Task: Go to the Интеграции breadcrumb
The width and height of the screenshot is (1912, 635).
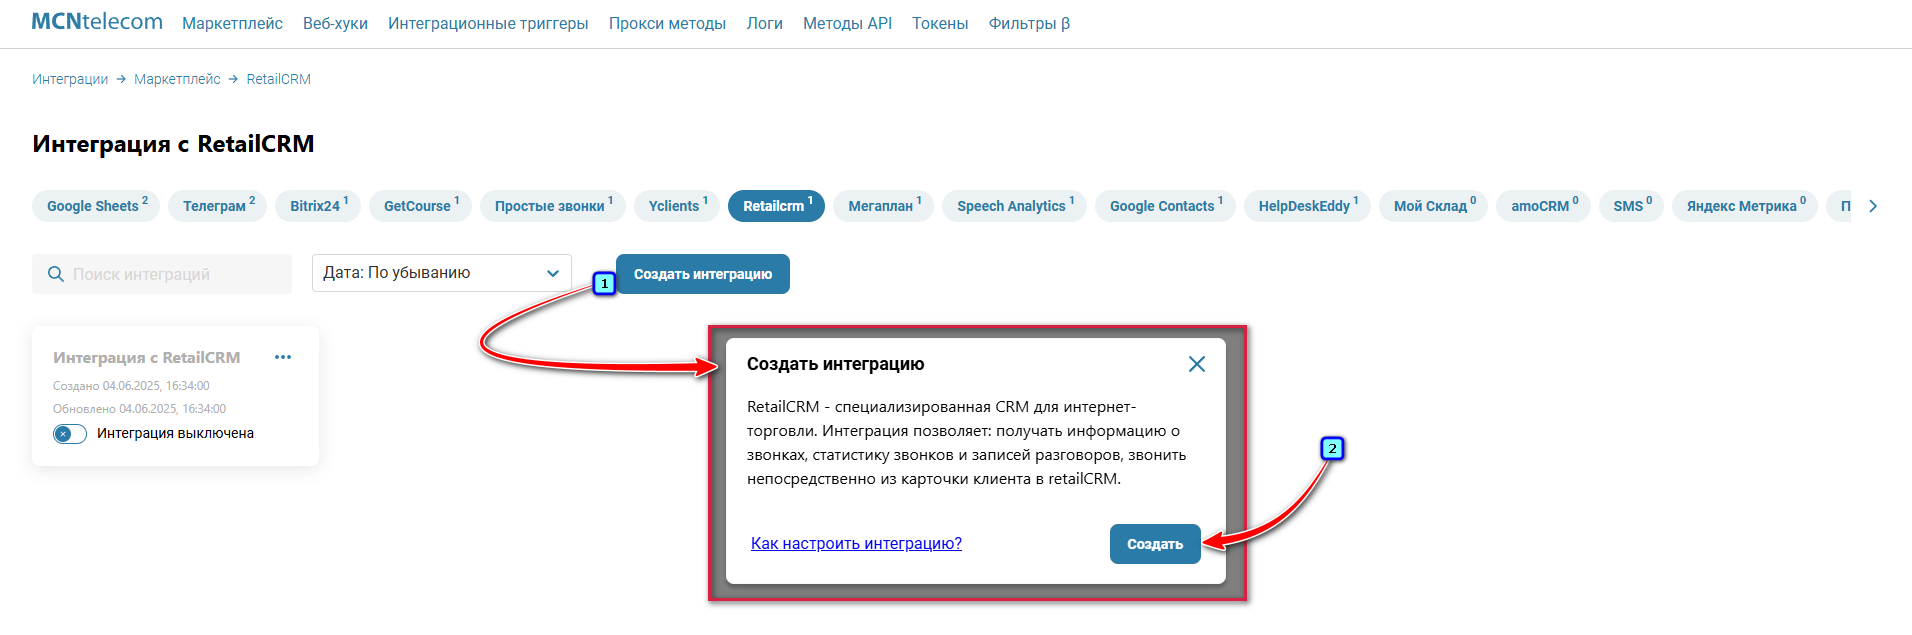Action: (x=70, y=79)
